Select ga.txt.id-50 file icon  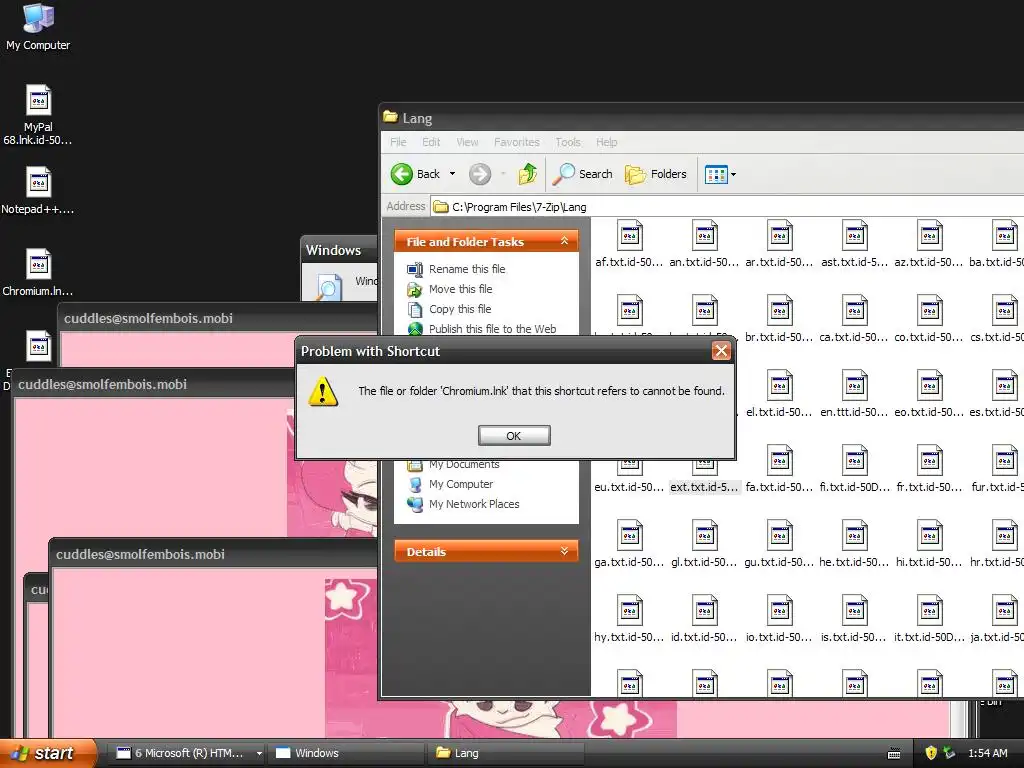(x=630, y=537)
